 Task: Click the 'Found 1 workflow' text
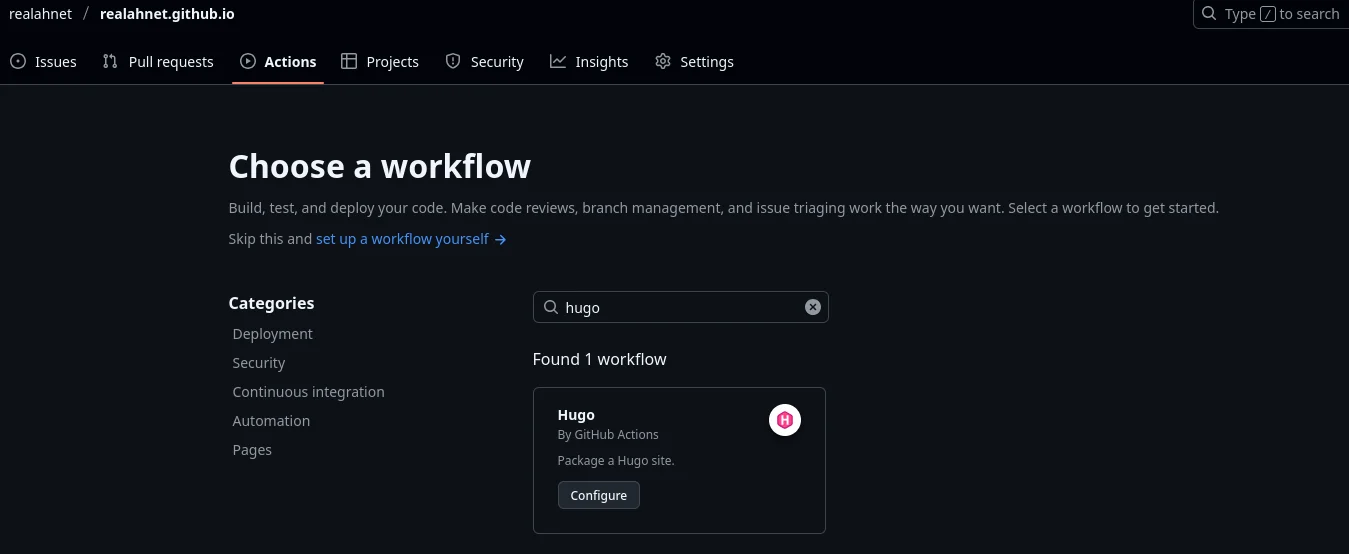tap(600, 359)
